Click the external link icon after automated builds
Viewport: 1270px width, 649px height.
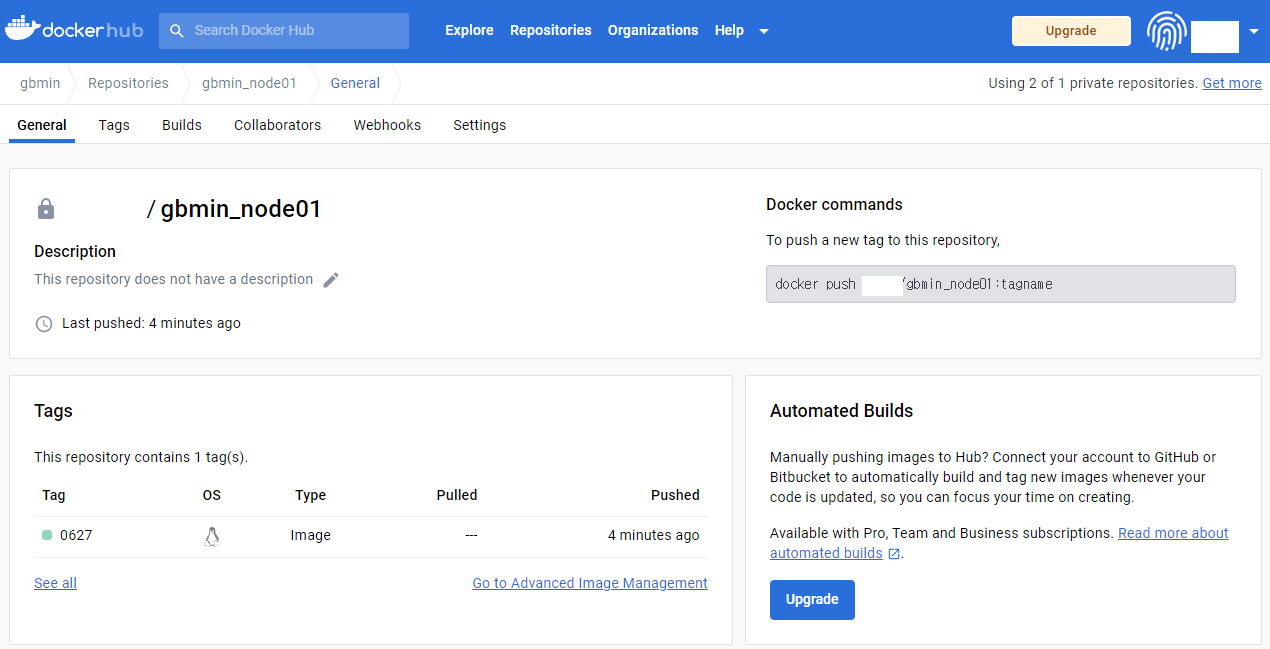click(894, 554)
